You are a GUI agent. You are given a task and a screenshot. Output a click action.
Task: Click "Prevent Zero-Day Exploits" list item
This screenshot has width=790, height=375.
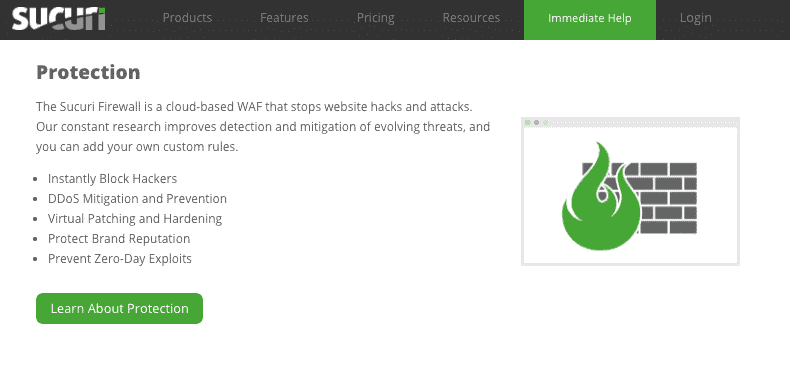tap(120, 259)
